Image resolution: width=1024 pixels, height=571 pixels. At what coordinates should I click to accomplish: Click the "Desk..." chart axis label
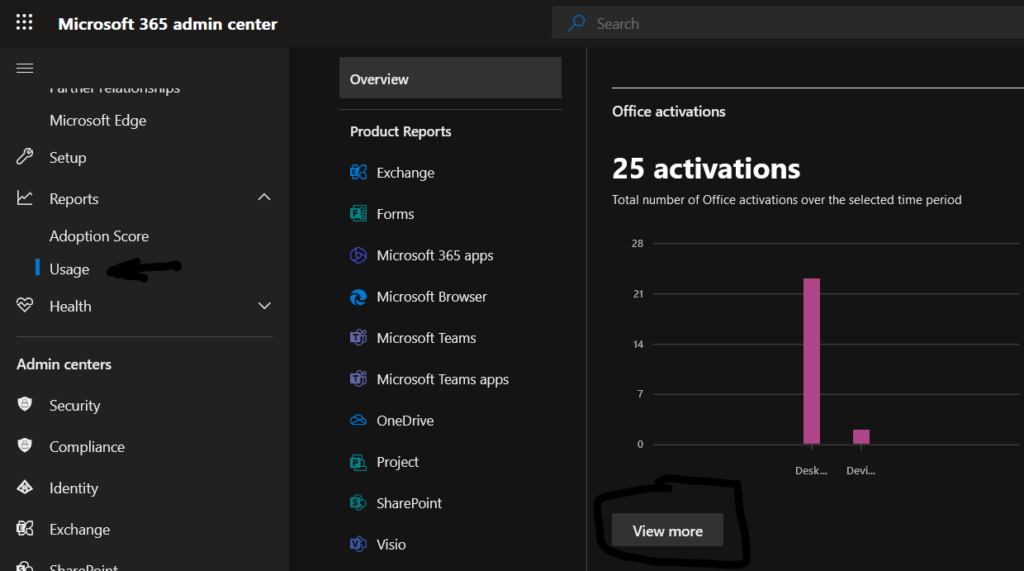pos(811,470)
